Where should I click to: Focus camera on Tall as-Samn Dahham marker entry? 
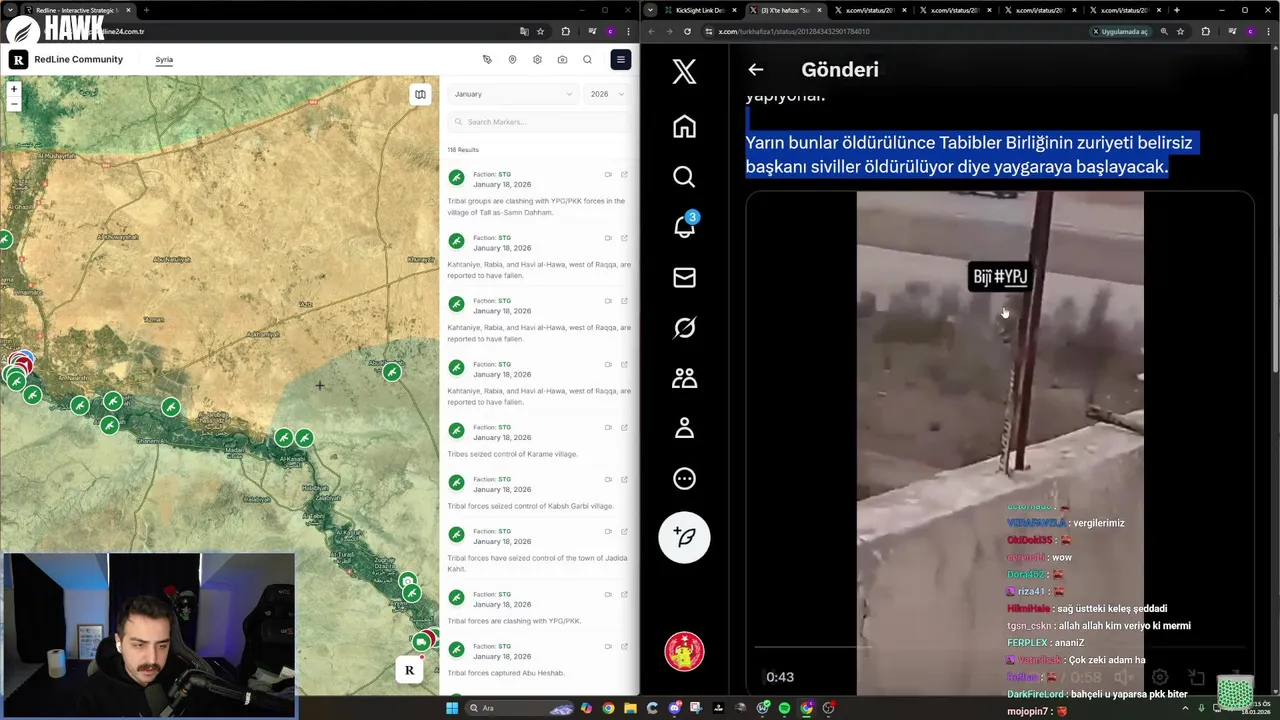click(x=608, y=174)
